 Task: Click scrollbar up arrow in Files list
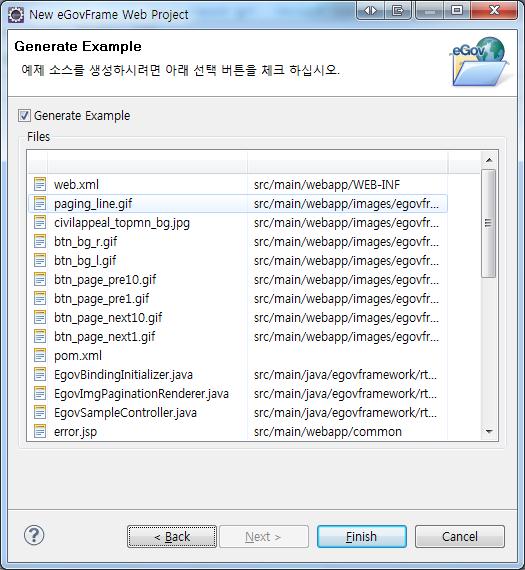click(489, 160)
